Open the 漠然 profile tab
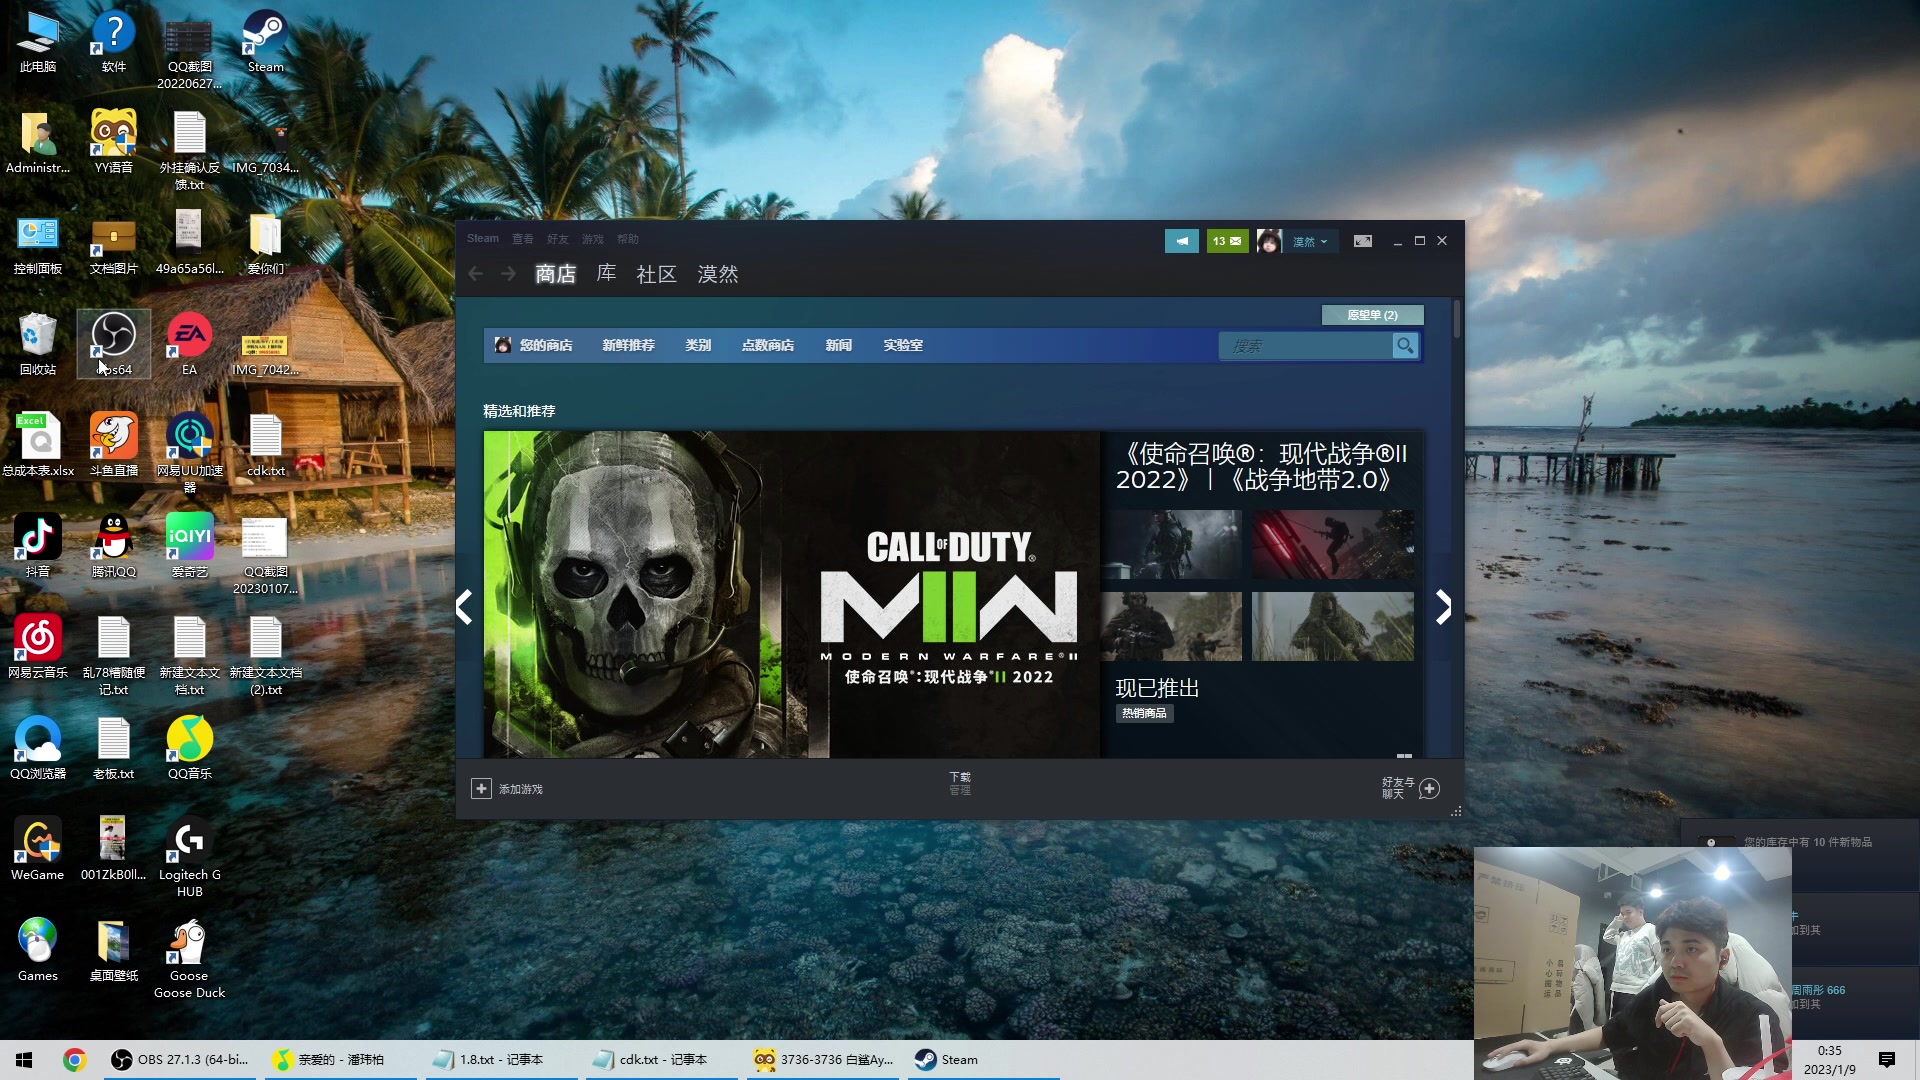The width and height of the screenshot is (1920, 1080). [718, 274]
